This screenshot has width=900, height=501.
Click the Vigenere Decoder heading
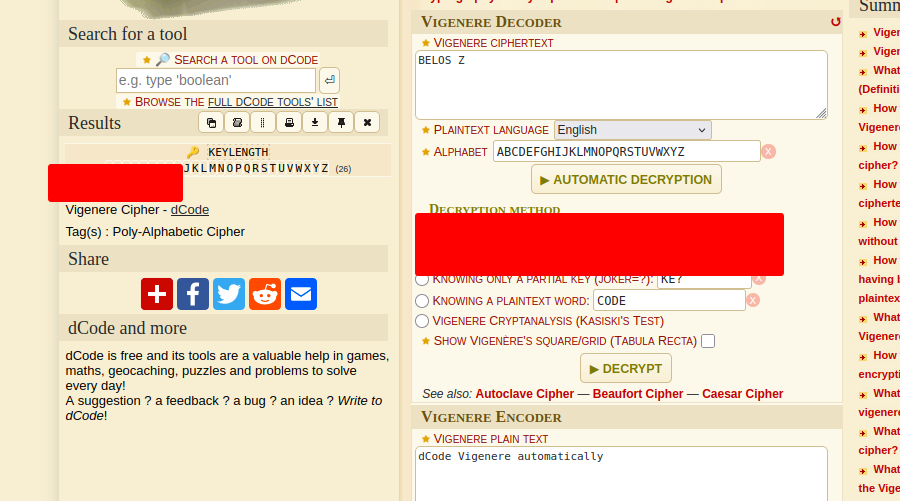[x=491, y=22]
